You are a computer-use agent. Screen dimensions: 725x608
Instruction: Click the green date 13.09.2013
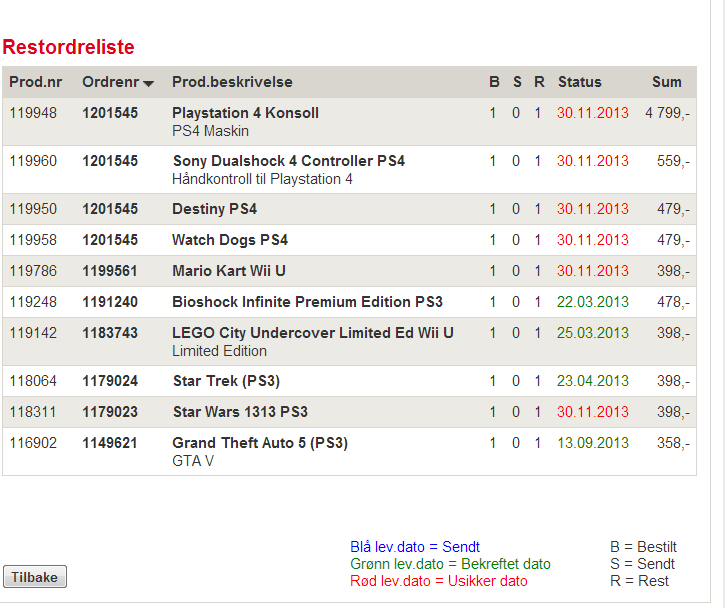click(x=593, y=443)
